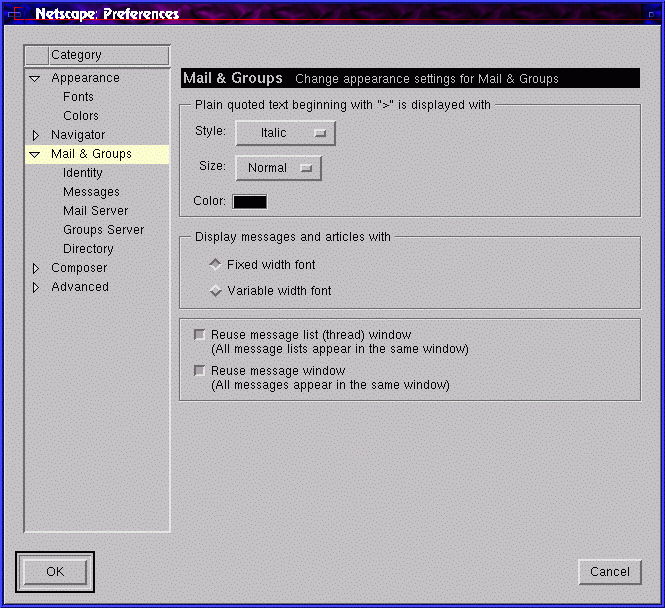Click the "Fixed width font" label
The height and width of the screenshot is (608, 665).
(271, 265)
